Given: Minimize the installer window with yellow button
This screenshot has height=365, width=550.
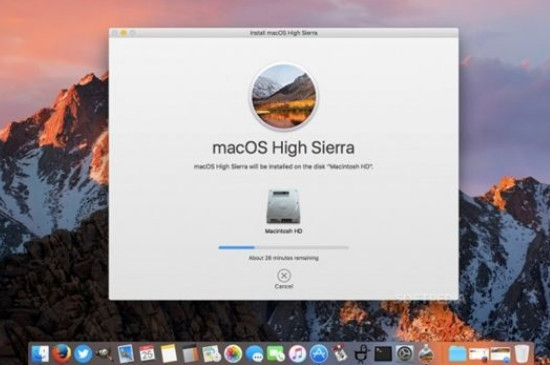Looking at the screenshot, I should pos(123,33).
